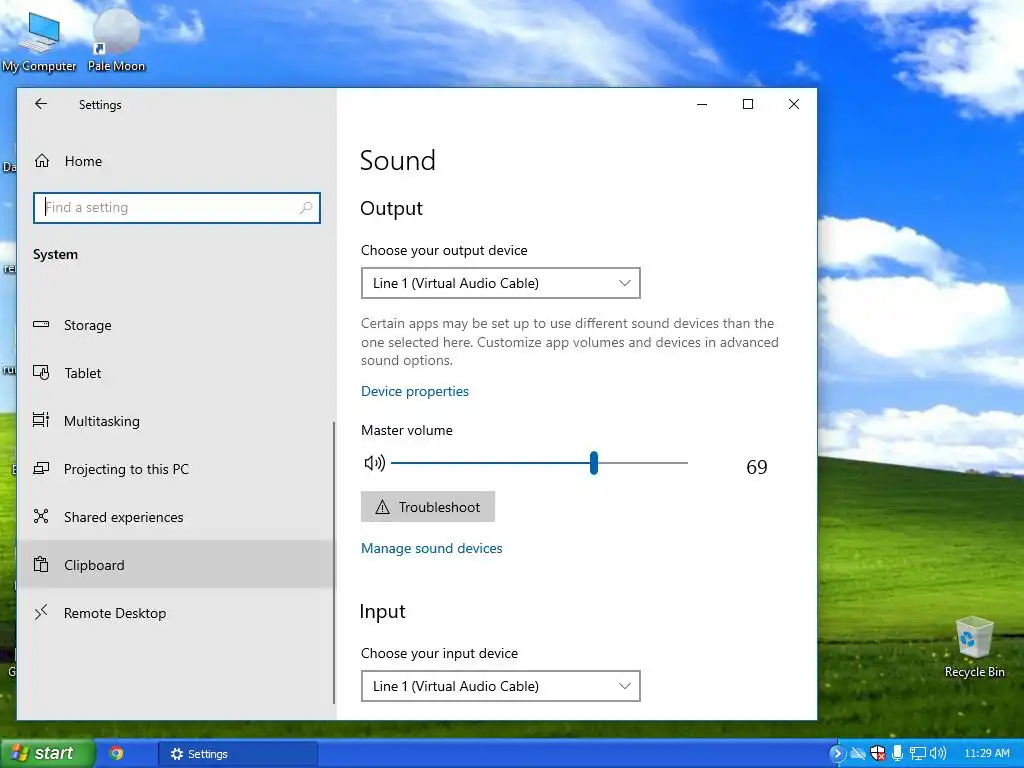Click the Home house icon
The image size is (1024, 768).
point(42,161)
